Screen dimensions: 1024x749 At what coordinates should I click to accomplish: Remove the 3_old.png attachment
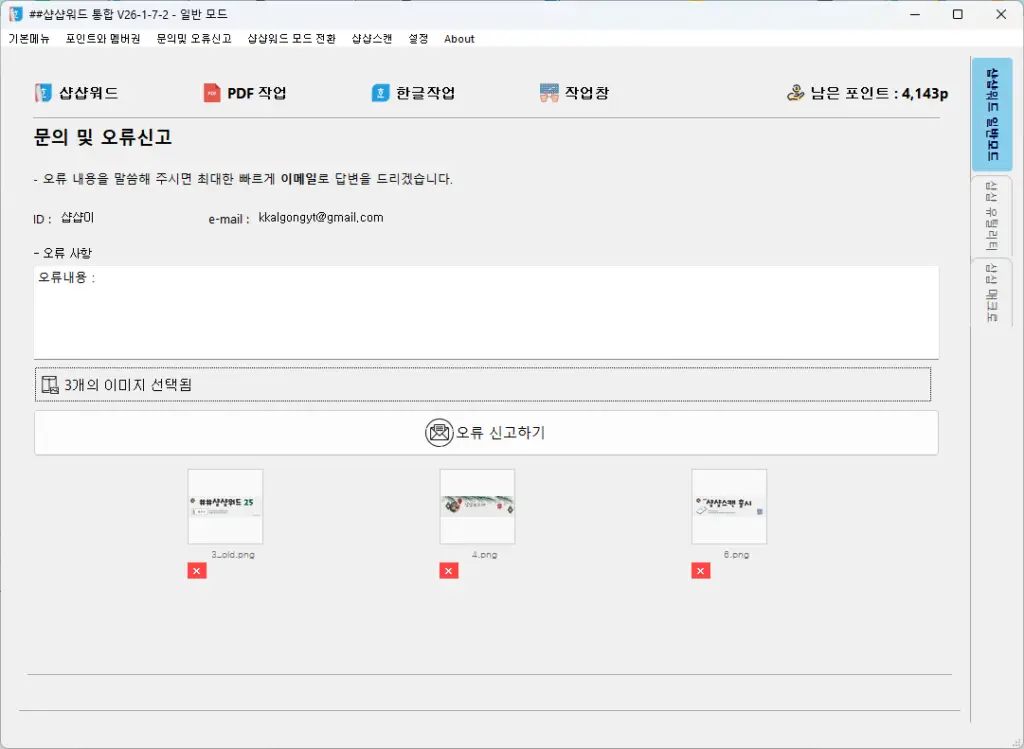tap(197, 570)
